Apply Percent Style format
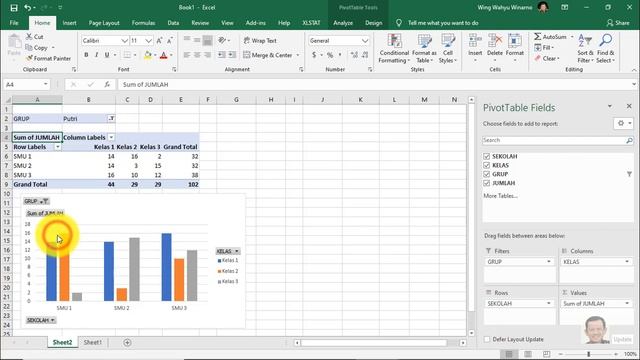 (330, 55)
